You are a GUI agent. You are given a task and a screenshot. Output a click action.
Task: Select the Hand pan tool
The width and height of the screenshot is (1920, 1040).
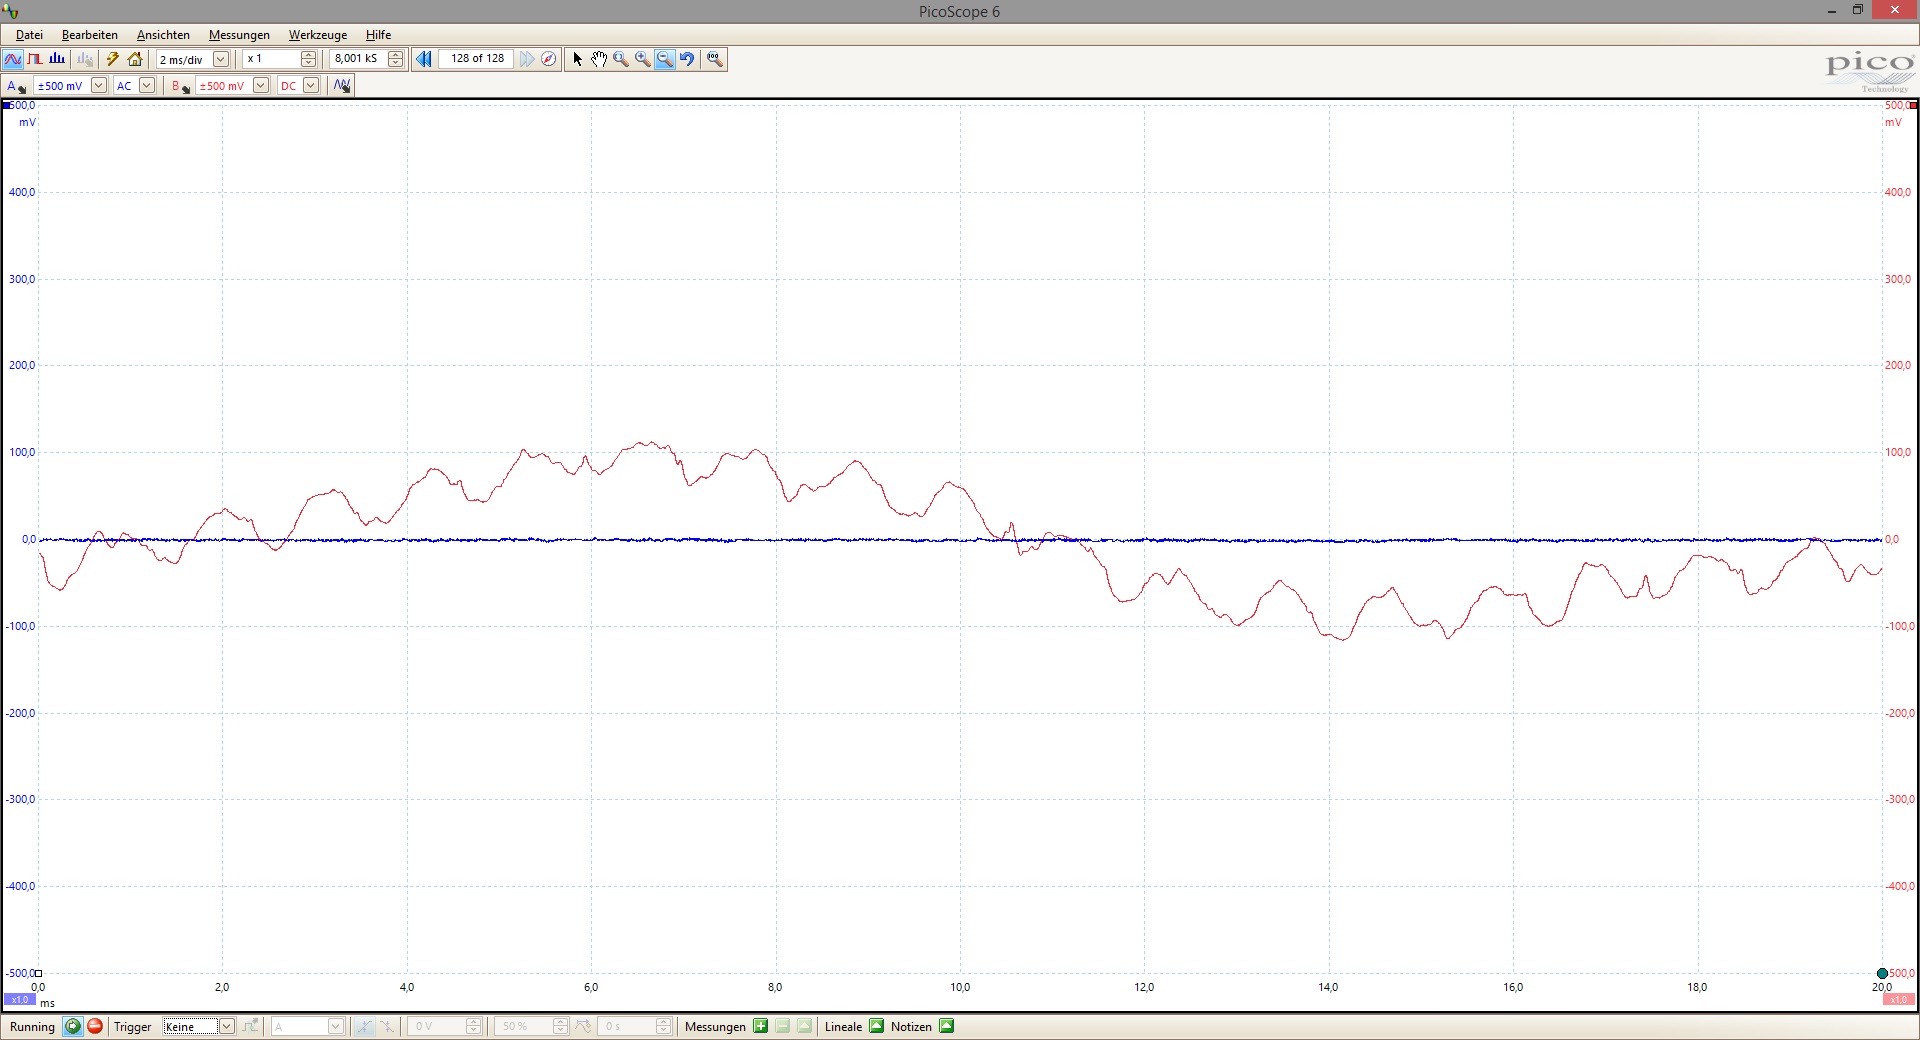point(598,59)
